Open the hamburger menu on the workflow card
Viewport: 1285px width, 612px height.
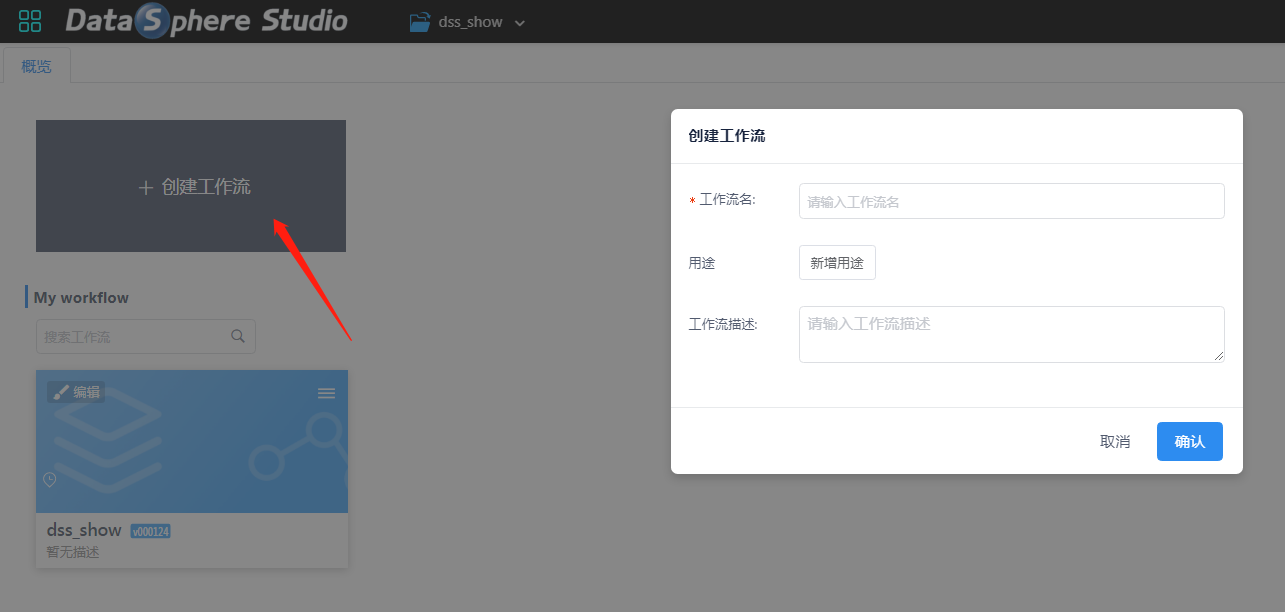326,392
